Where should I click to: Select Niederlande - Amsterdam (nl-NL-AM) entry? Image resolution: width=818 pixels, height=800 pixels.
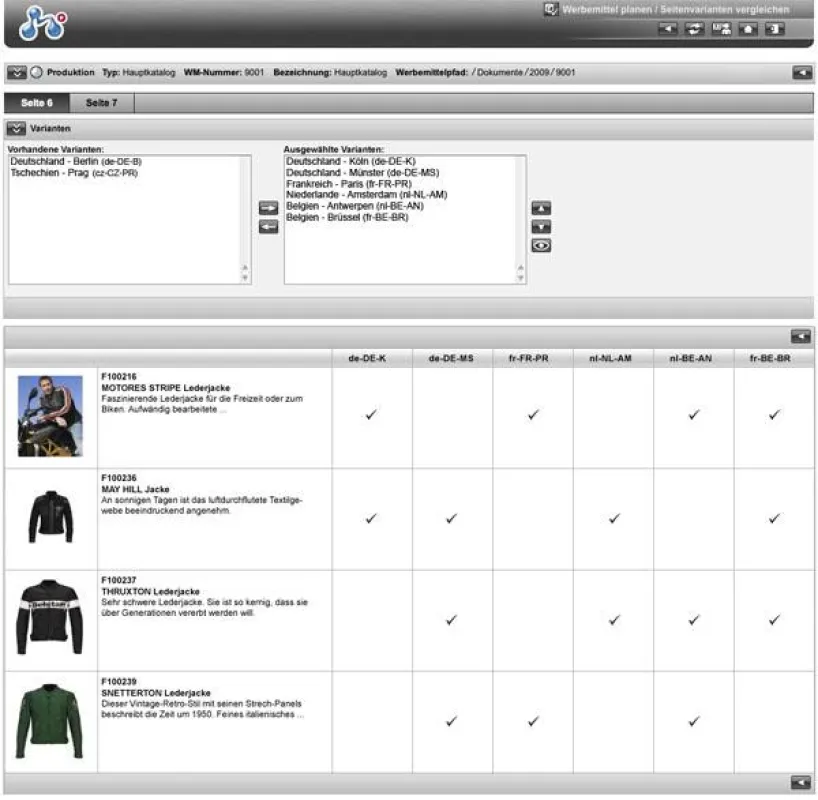click(367, 195)
